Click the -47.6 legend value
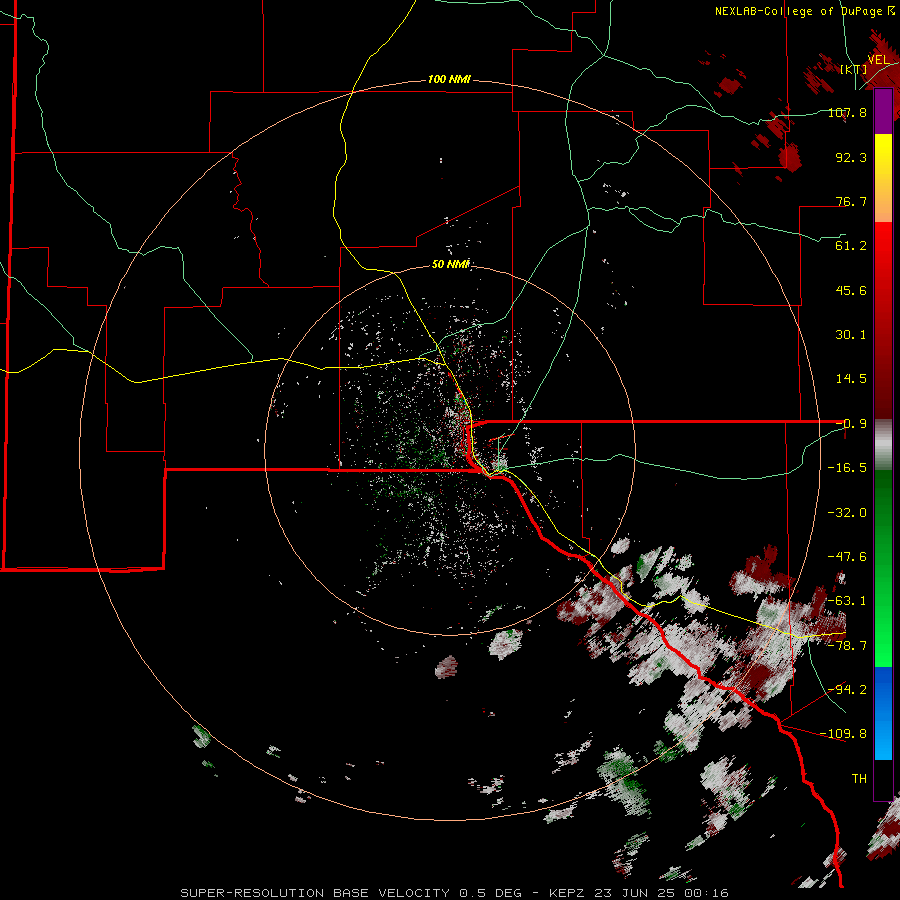Screen dimensions: 900x900 [848, 557]
